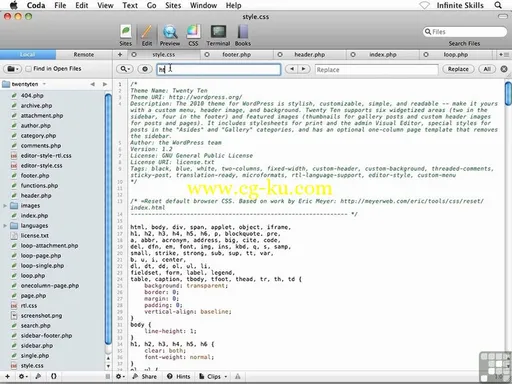
Task: Enable Find in Open Files checkbox
Action: point(29,69)
